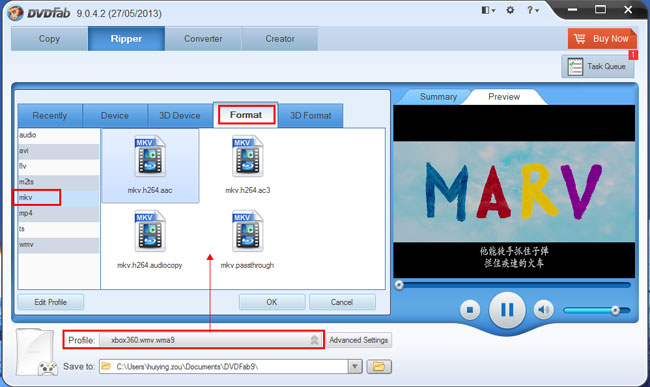Viewport: 650px width, 387px height.
Task: Switch to the Copy tab
Action: click(x=49, y=39)
